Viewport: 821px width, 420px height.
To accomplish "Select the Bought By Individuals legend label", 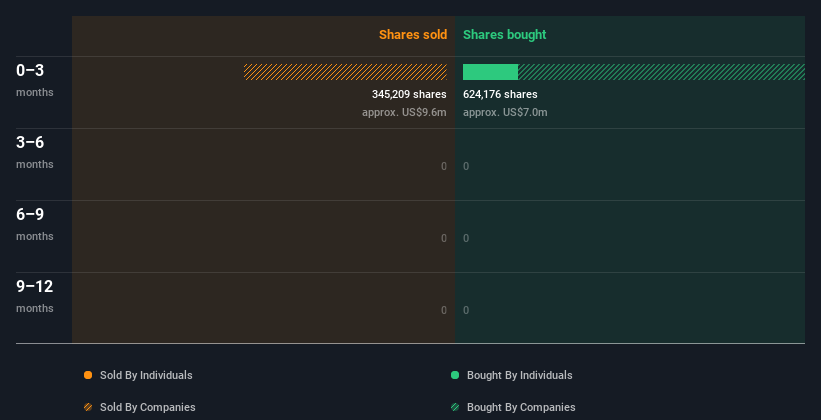I will pyautogui.click(x=519, y=375).
